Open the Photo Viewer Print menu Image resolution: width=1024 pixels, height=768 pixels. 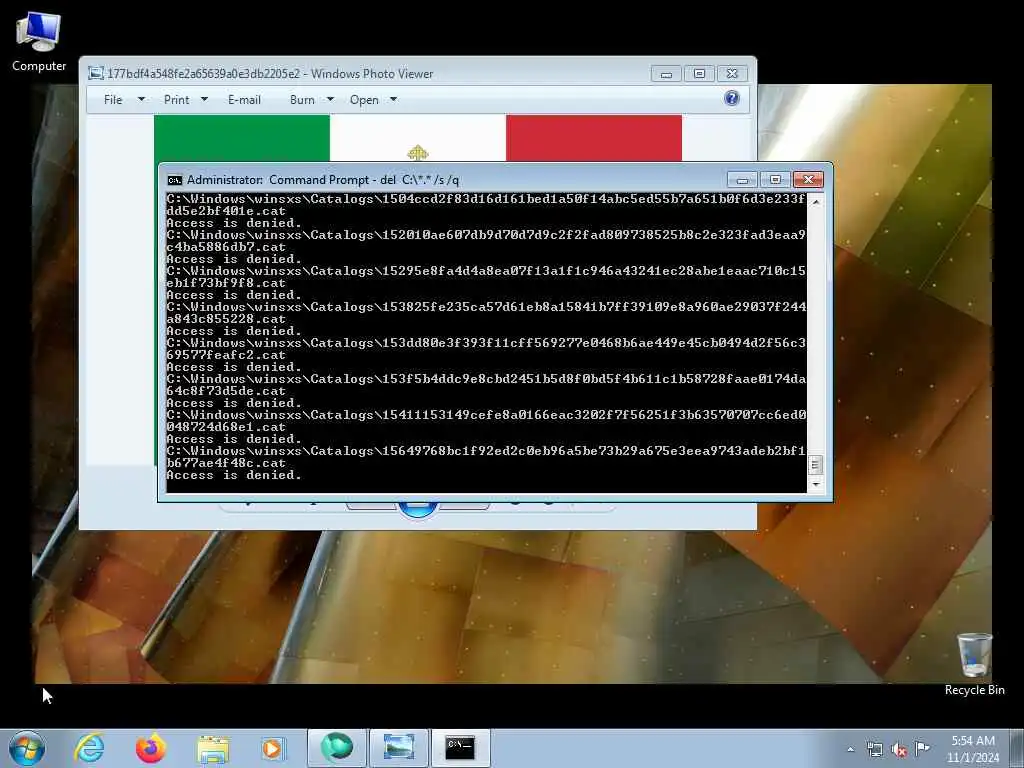(x=176, y=100)
